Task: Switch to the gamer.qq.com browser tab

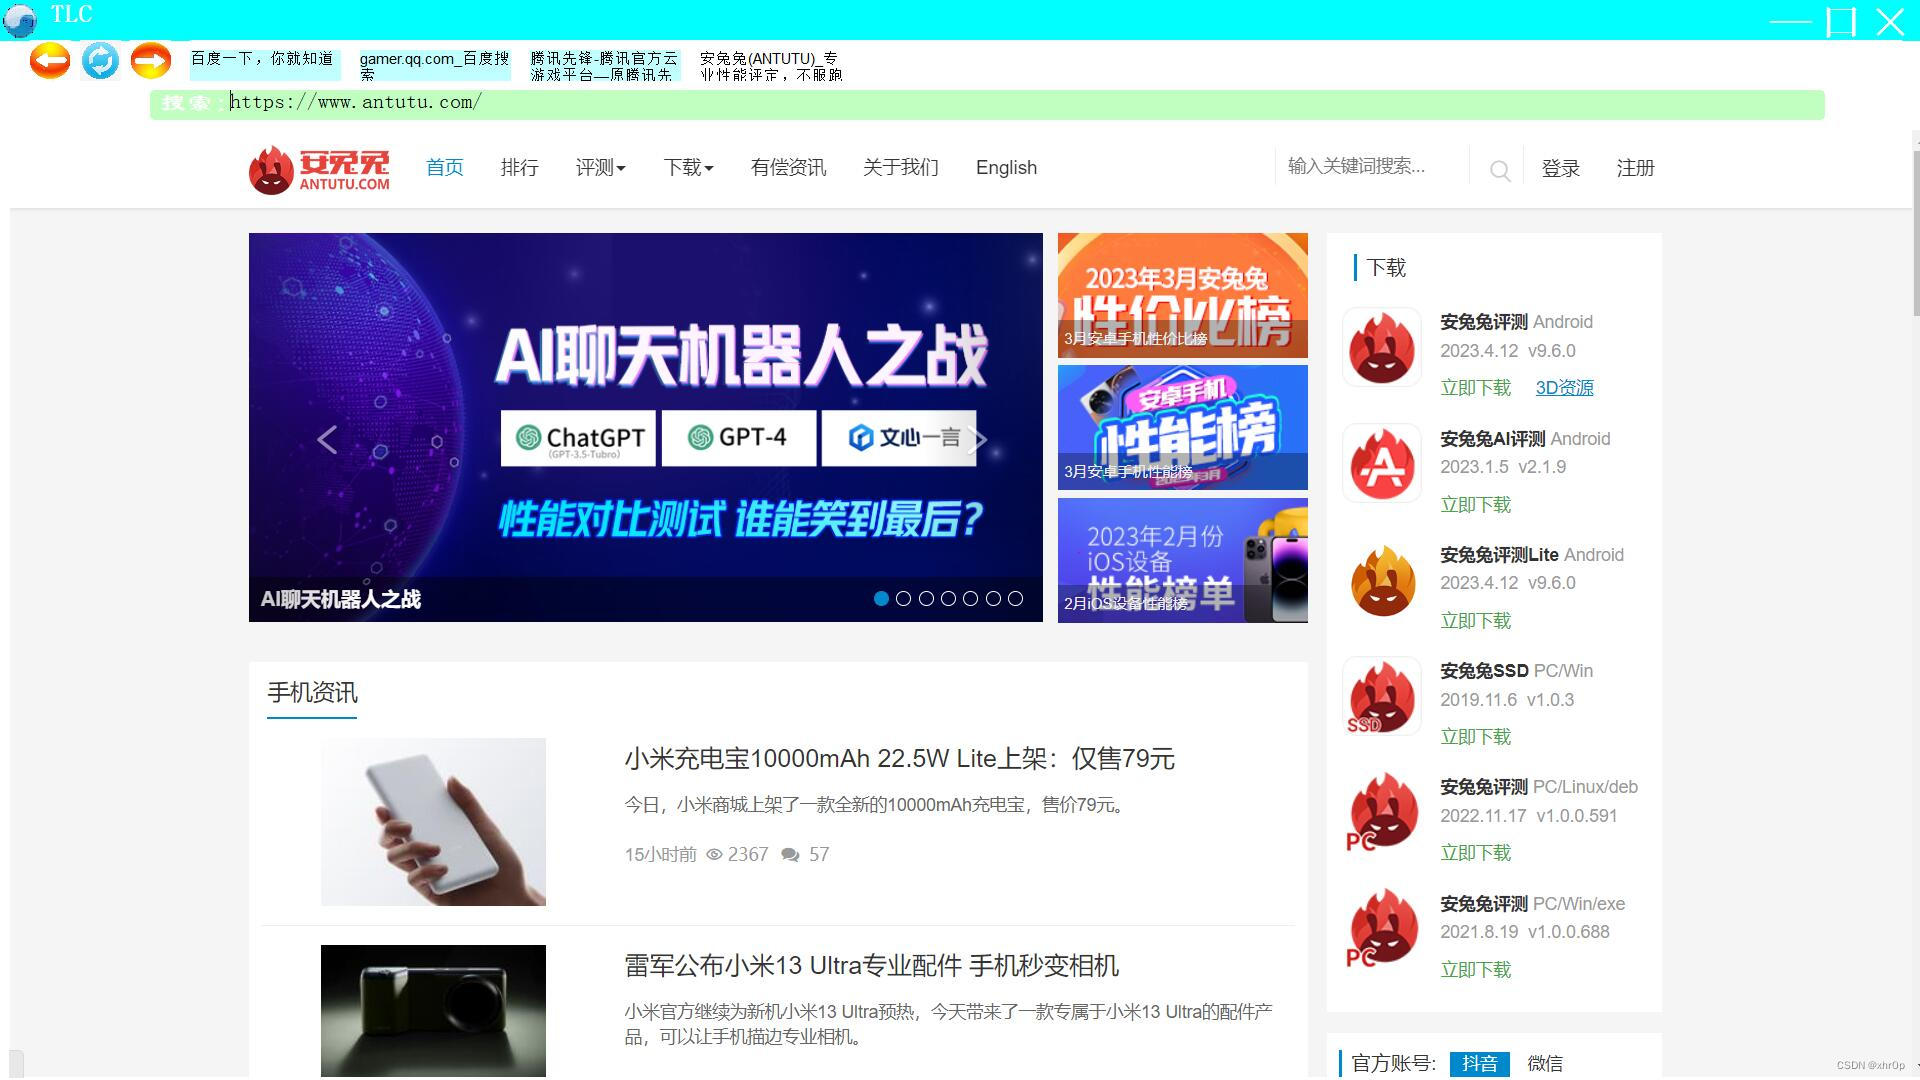Action: 434,66
